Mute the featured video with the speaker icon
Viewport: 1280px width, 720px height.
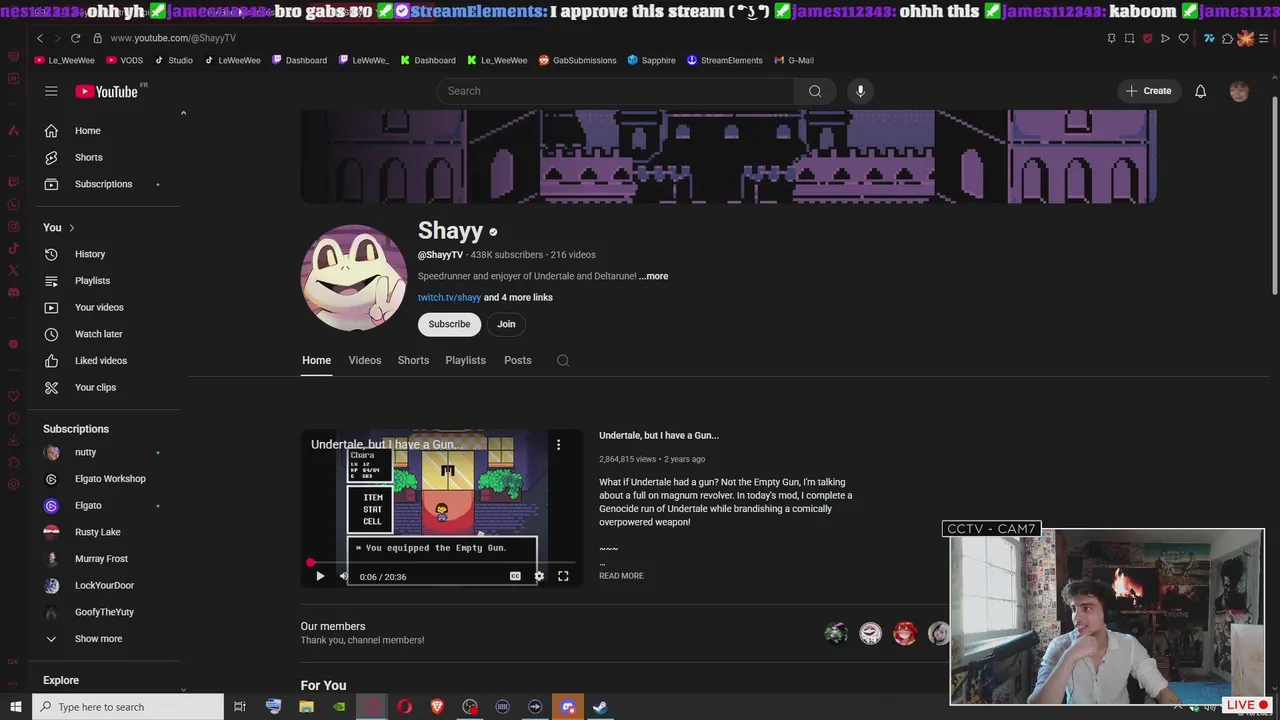(x=344, y=576)
